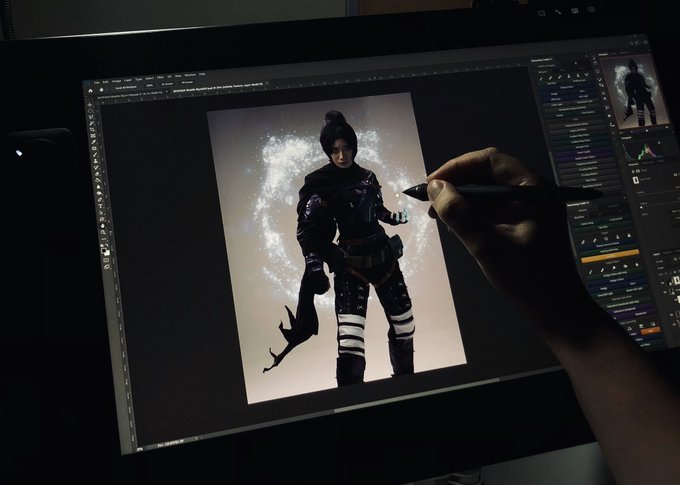Click the long orange button in retouching panel

coord(610,256)
